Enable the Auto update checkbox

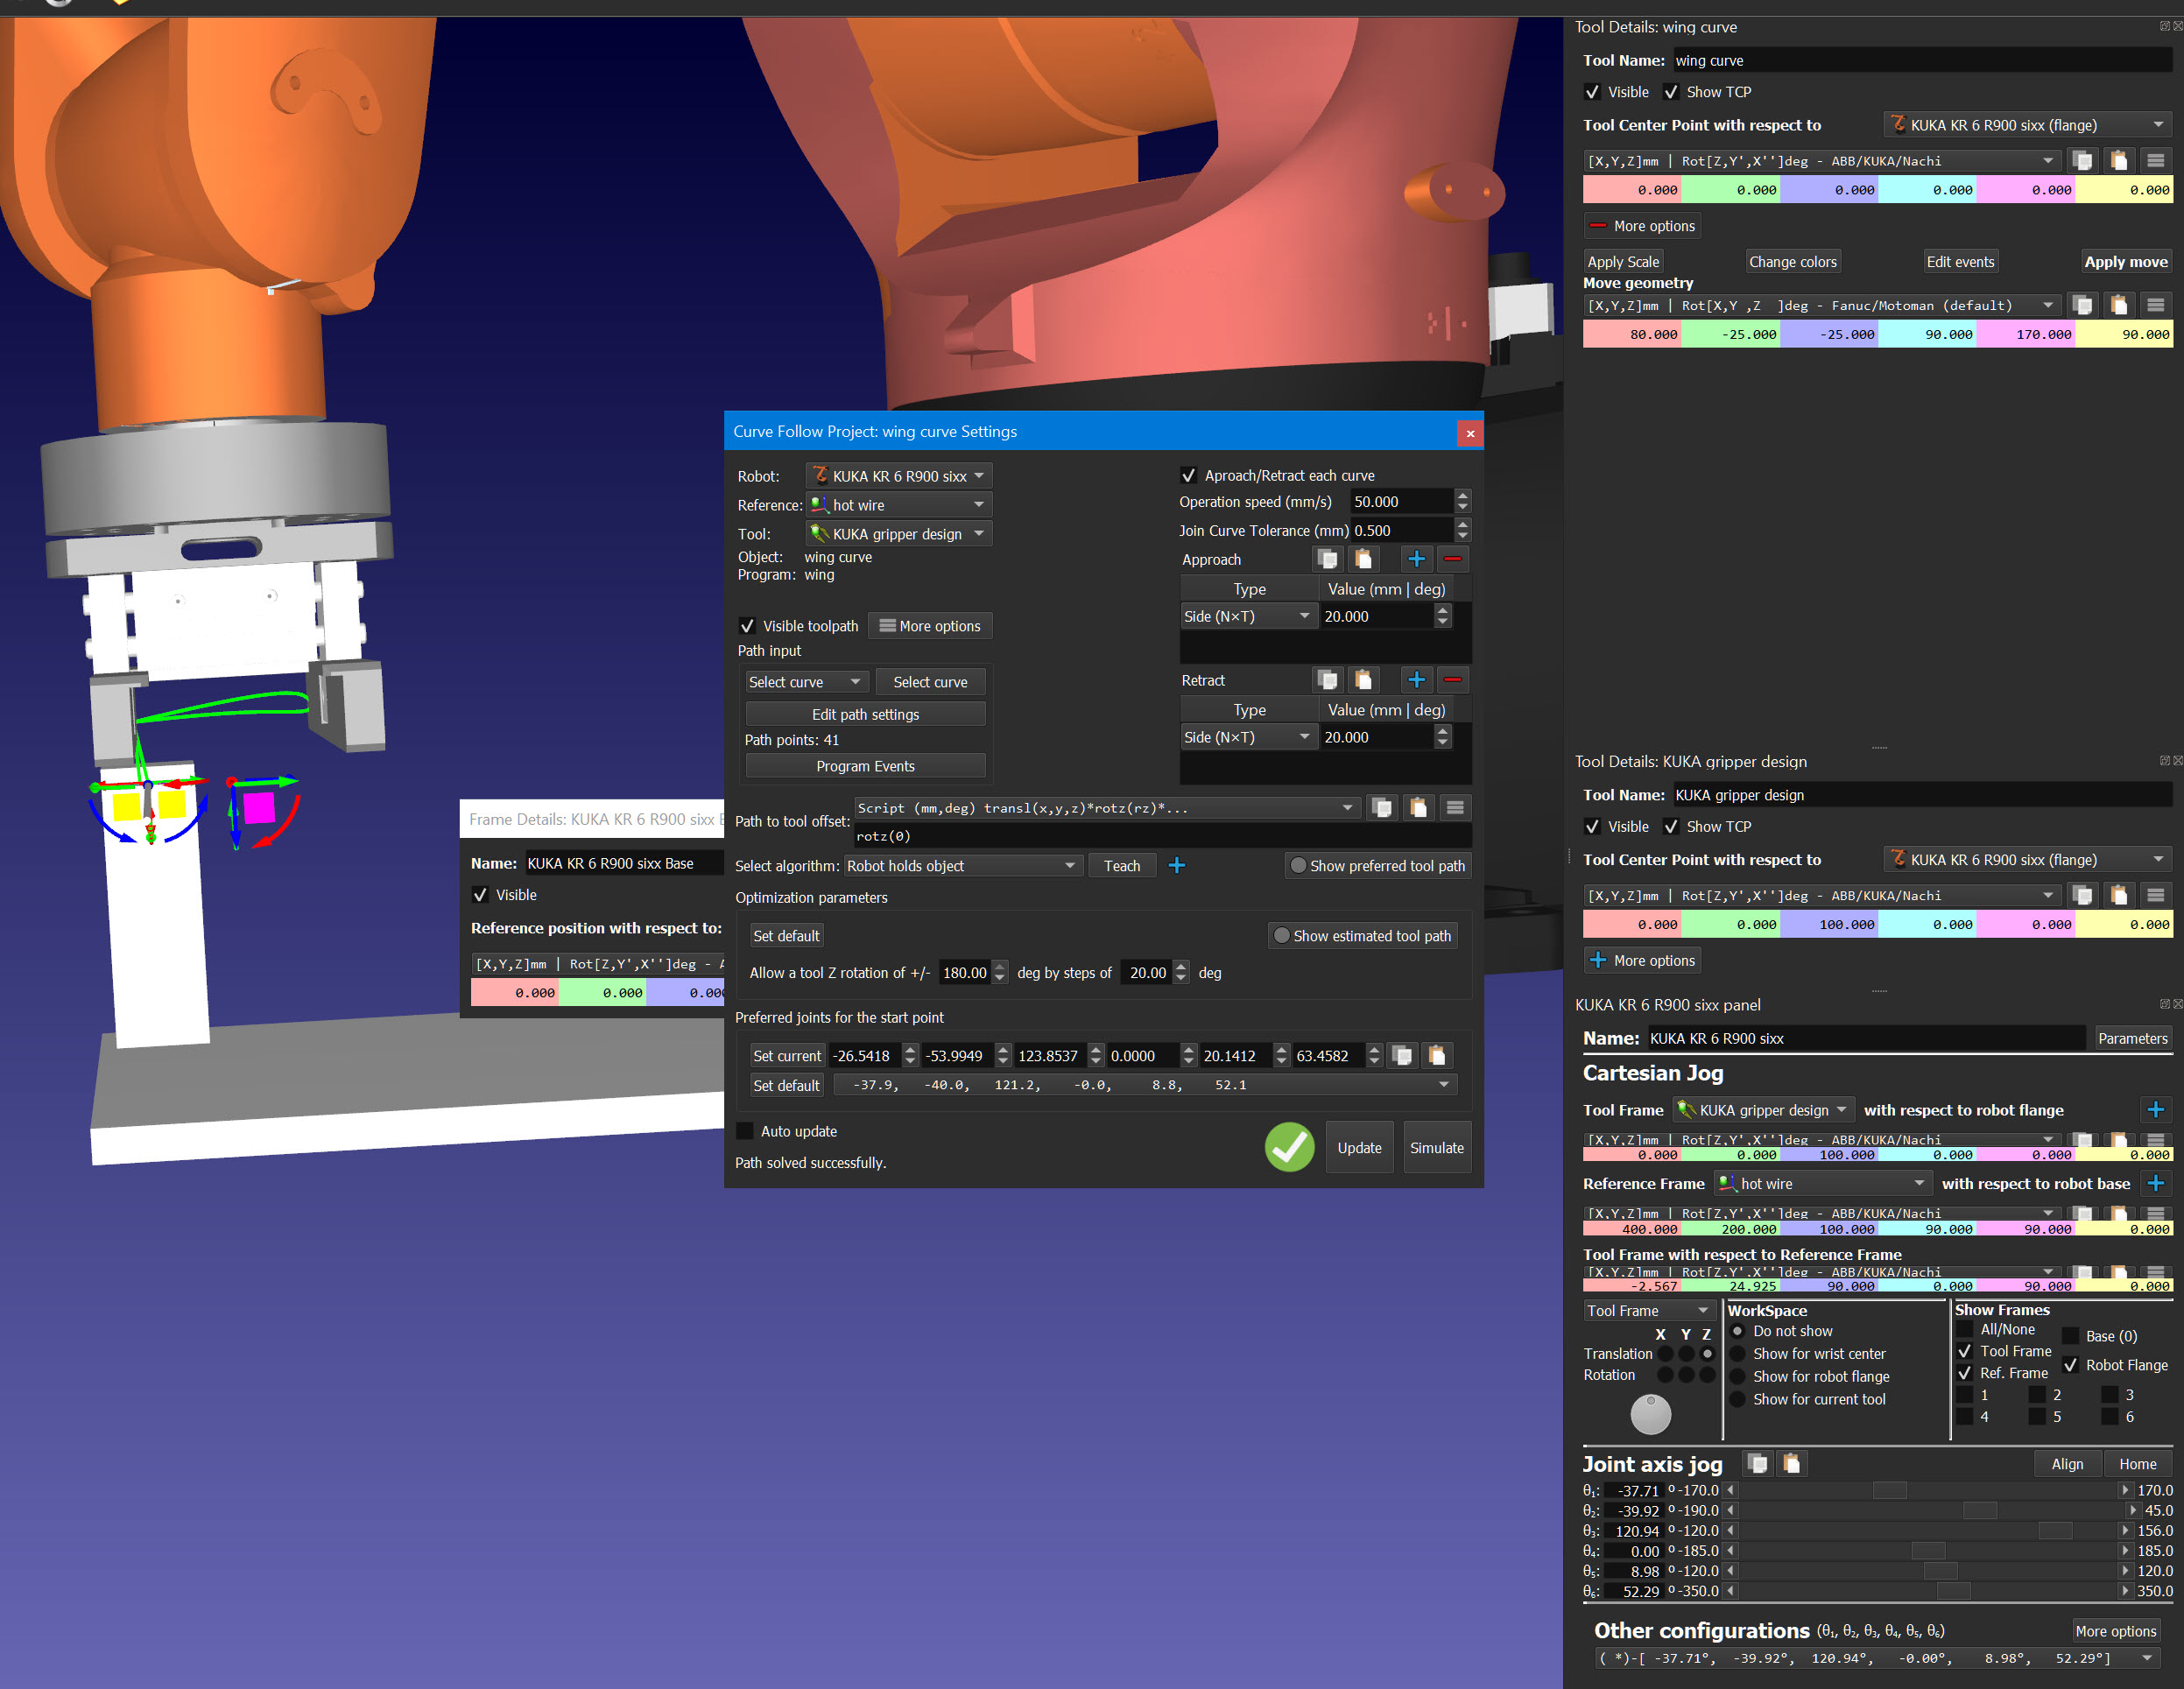pyautogui.click(x=745, y=1131)
